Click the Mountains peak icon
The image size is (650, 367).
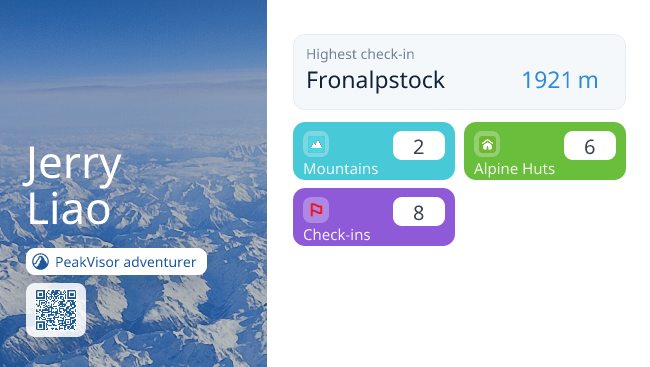[316, 144]
